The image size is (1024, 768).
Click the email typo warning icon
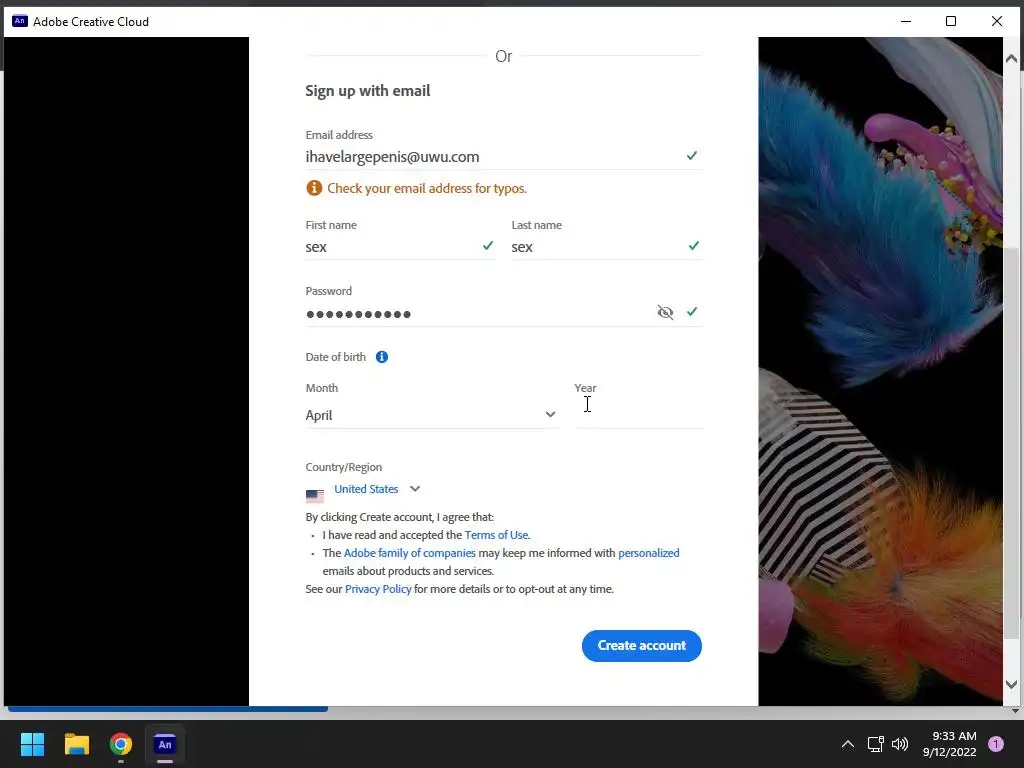click(x=314, y=188)
